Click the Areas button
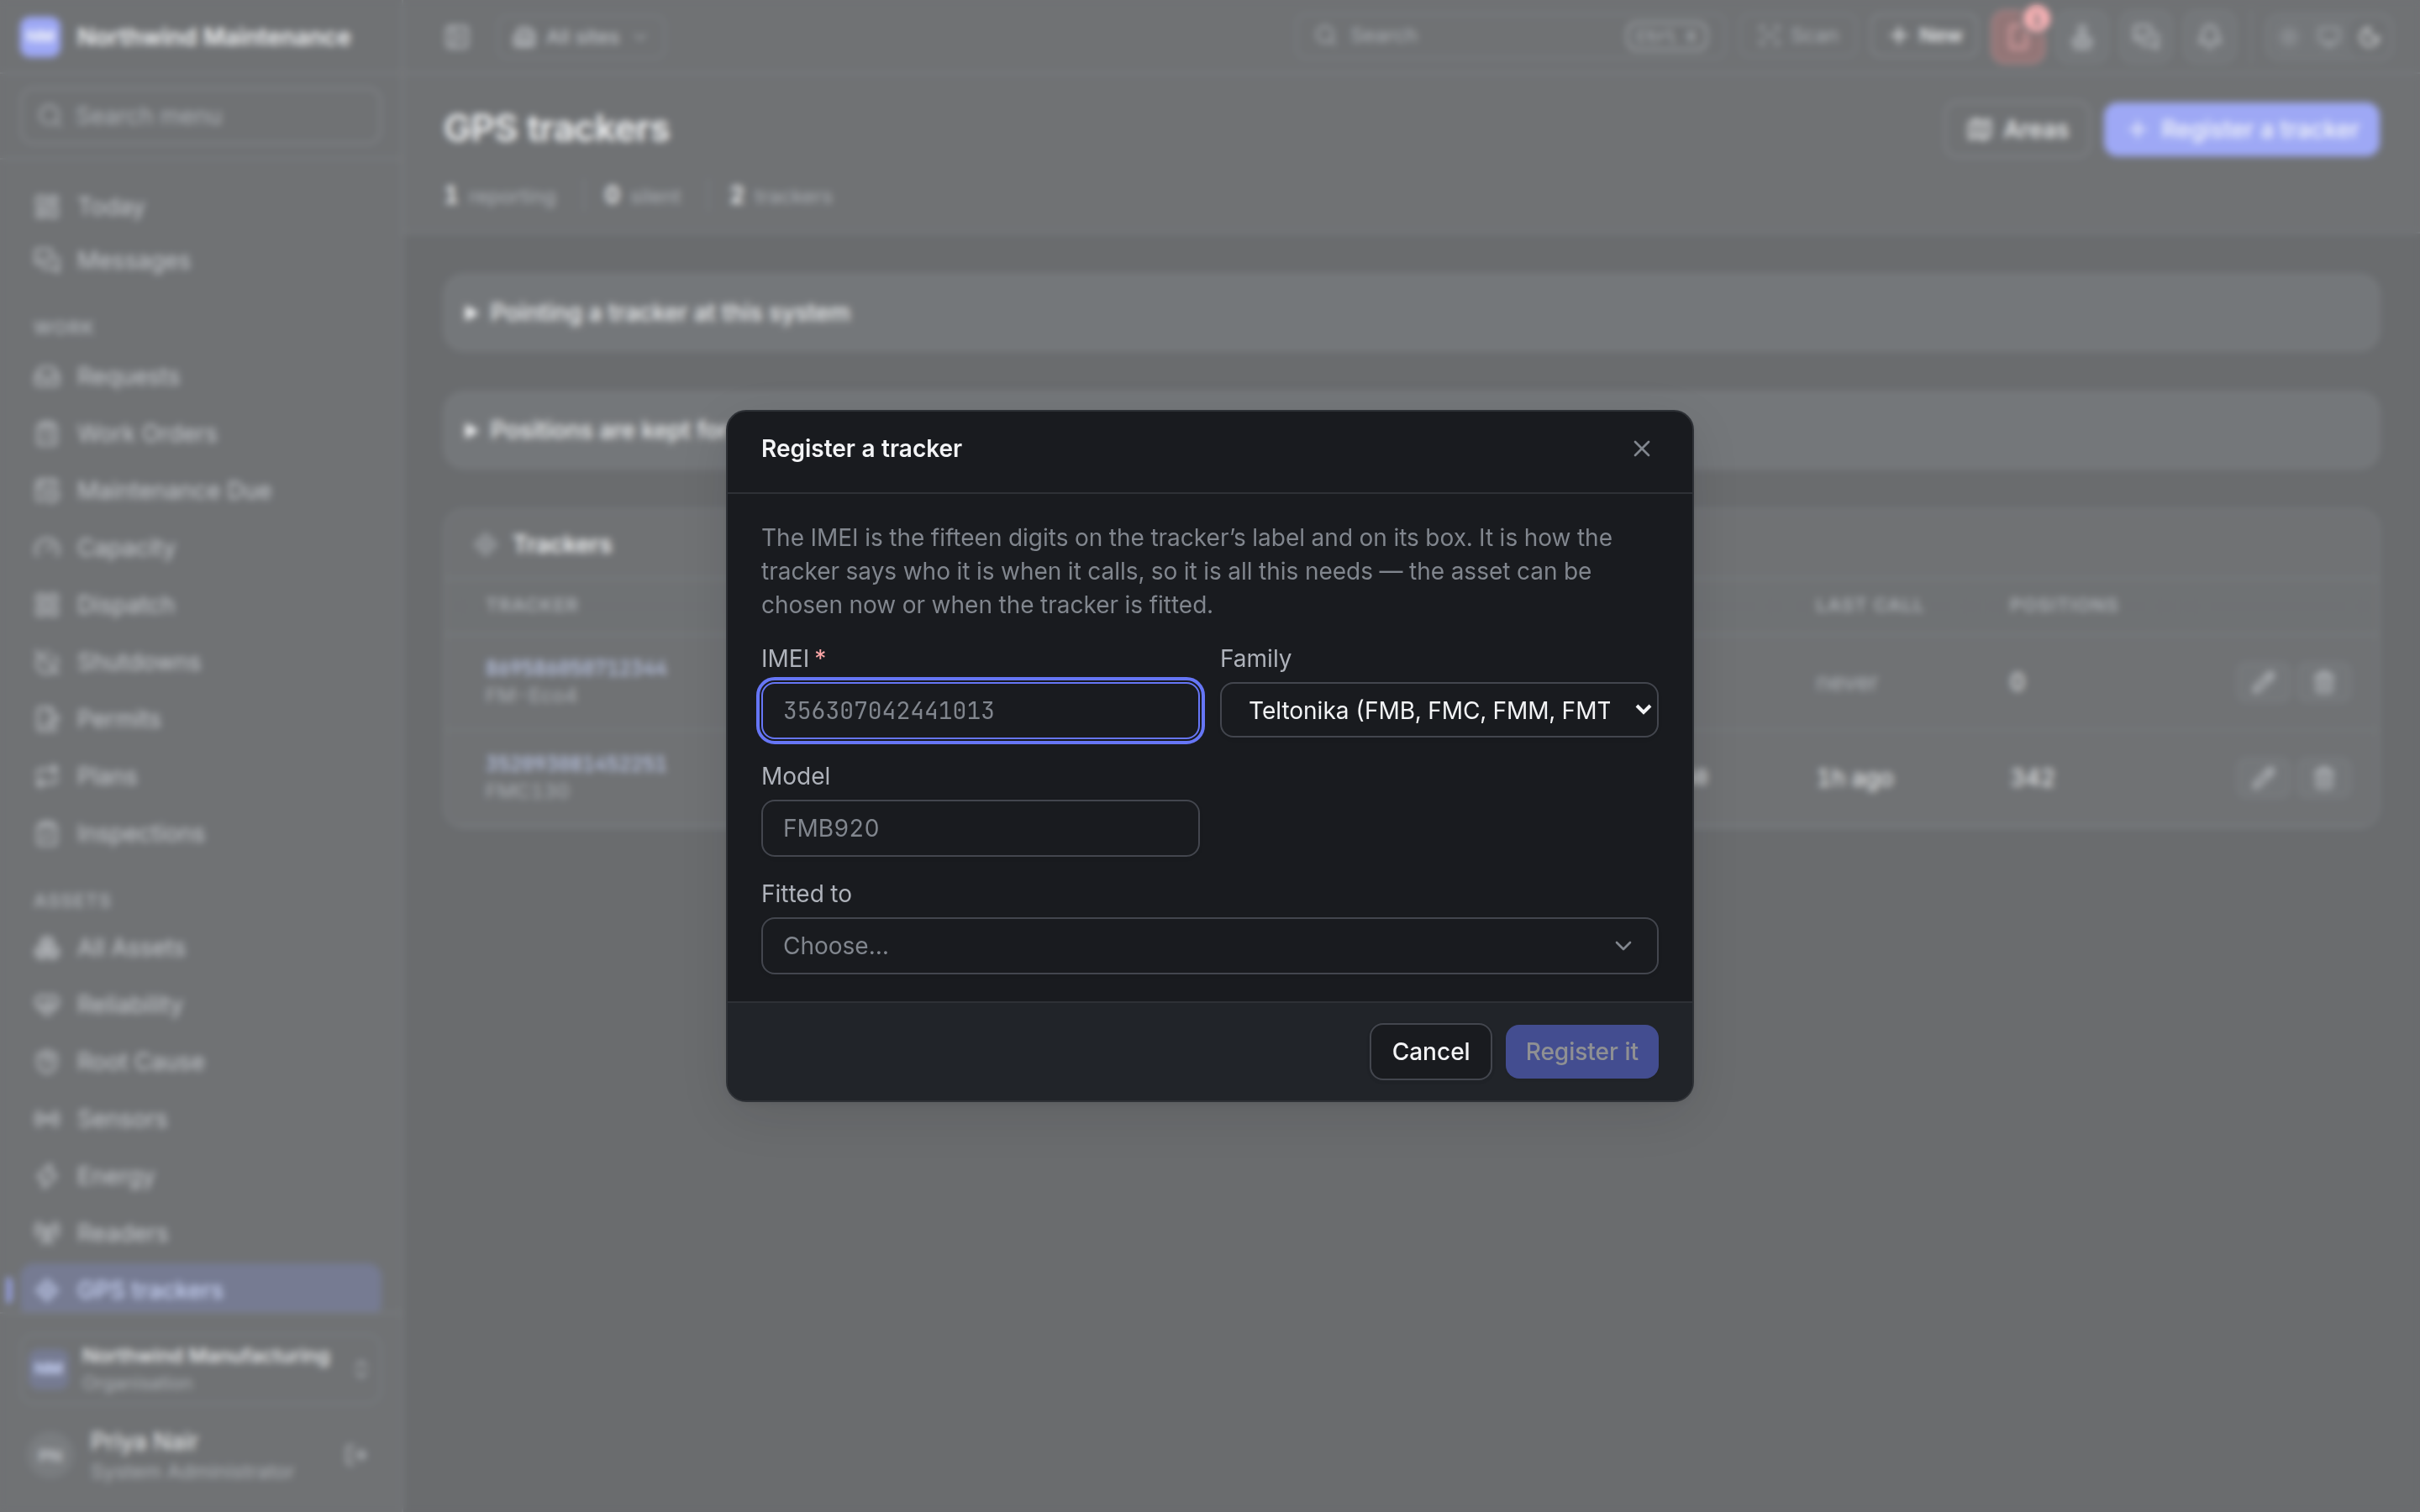 pyautogui.click(x=2017, y=130)
